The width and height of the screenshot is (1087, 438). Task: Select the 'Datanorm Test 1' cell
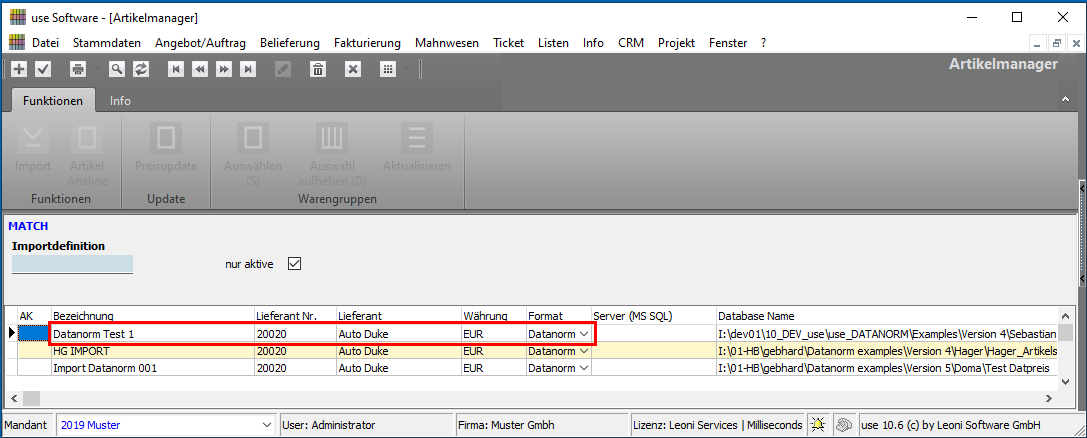pyautogui.click(x=152, y=334)
